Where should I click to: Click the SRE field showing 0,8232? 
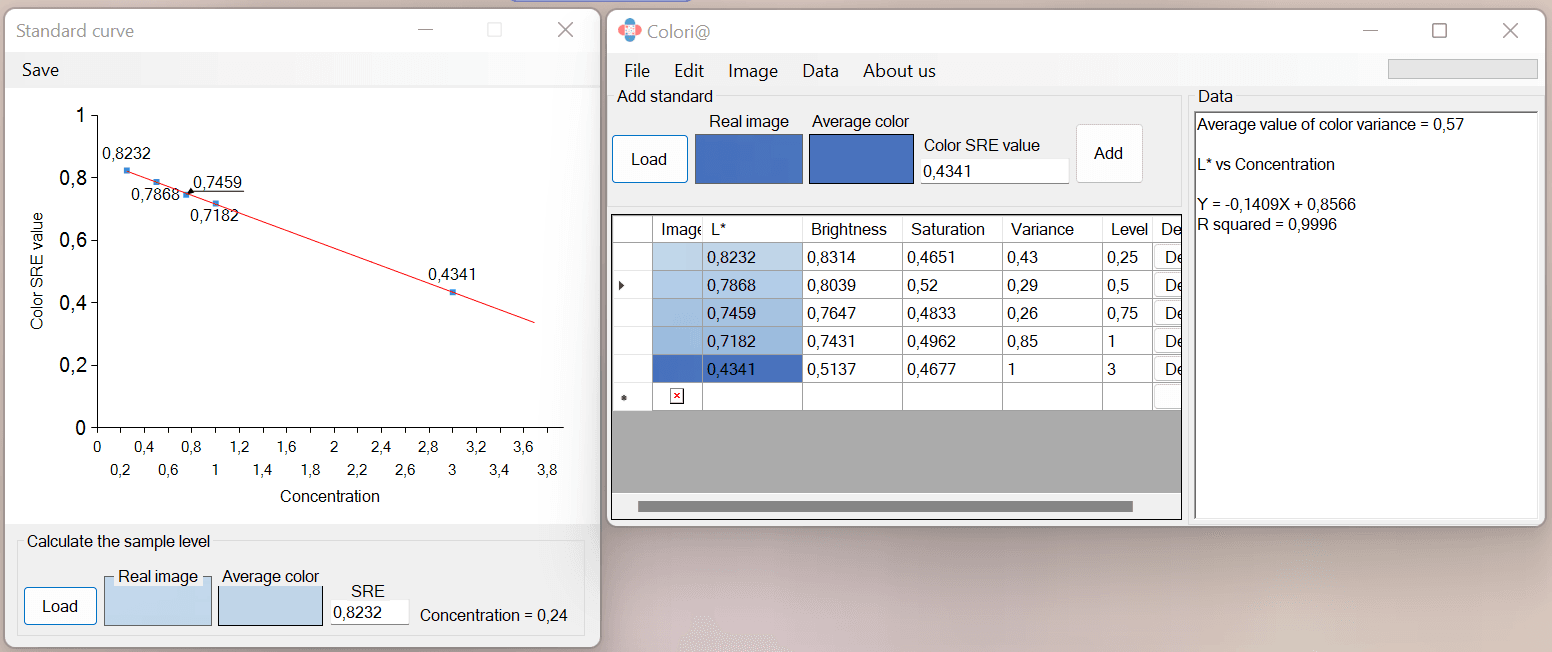pos(369,612)
